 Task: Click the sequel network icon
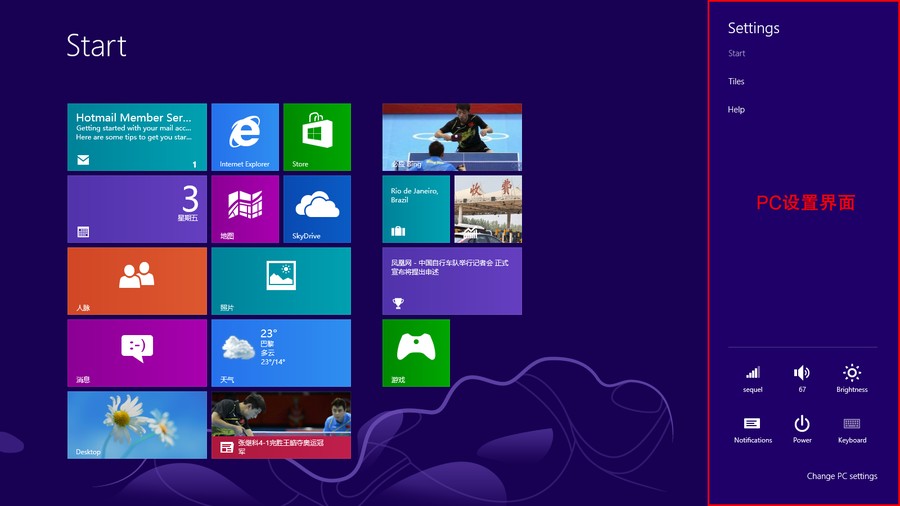point(753,378)
